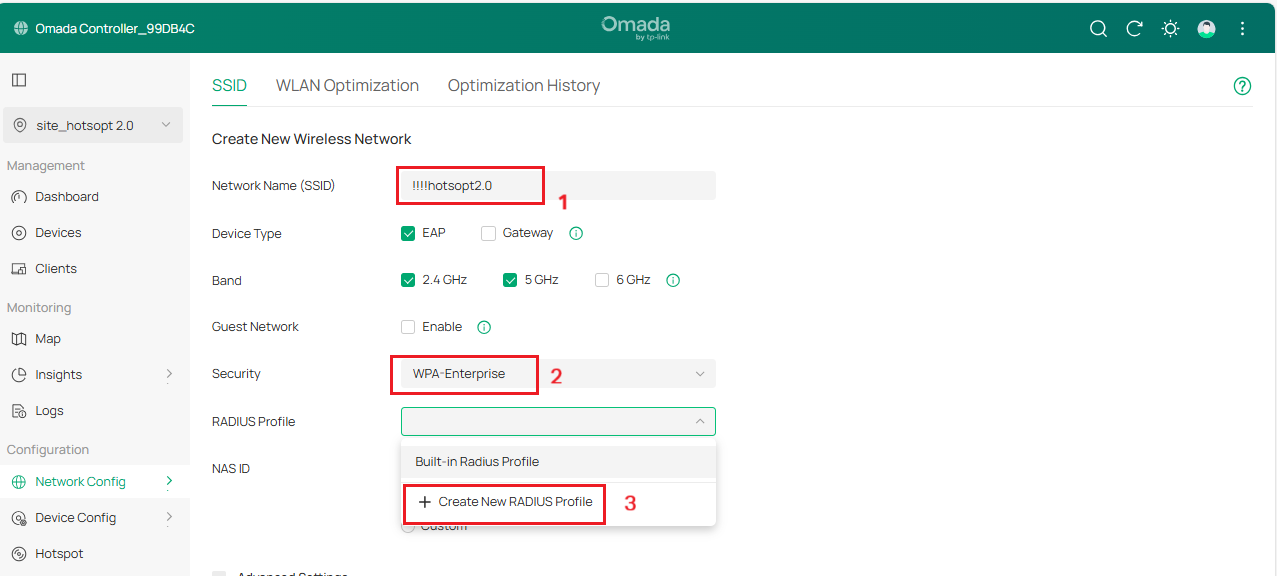Click the refresh icon in the header
The height and width of the screenshot is (576, 1277).
[1133, 28]
